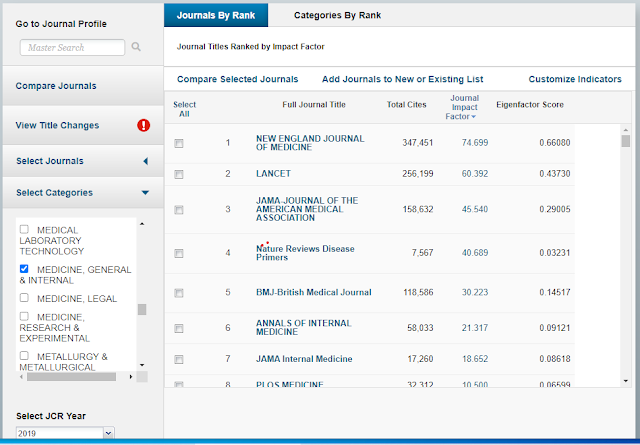640x445 pixels.
Task: Check Medicine, Research & Experimental category
Action: 24,316
